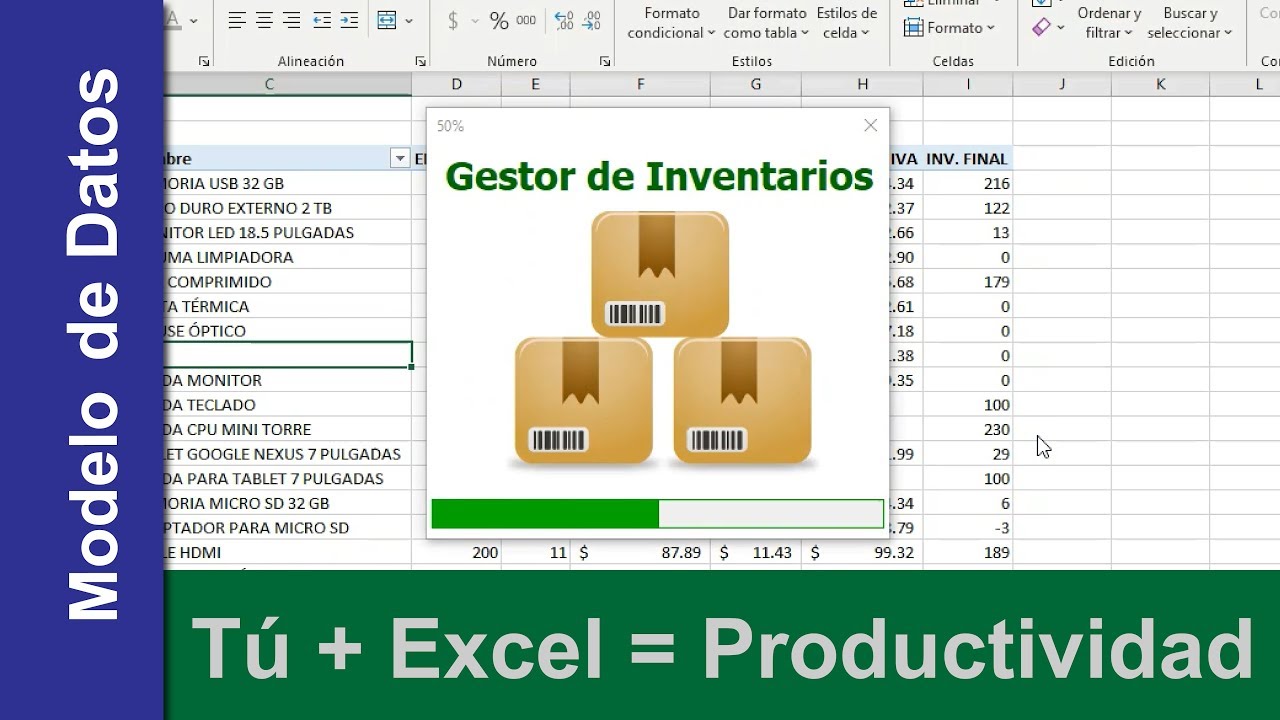Click the green loading progress bar
Screen dimensions: 1280x720
click(x=657, y=514)
